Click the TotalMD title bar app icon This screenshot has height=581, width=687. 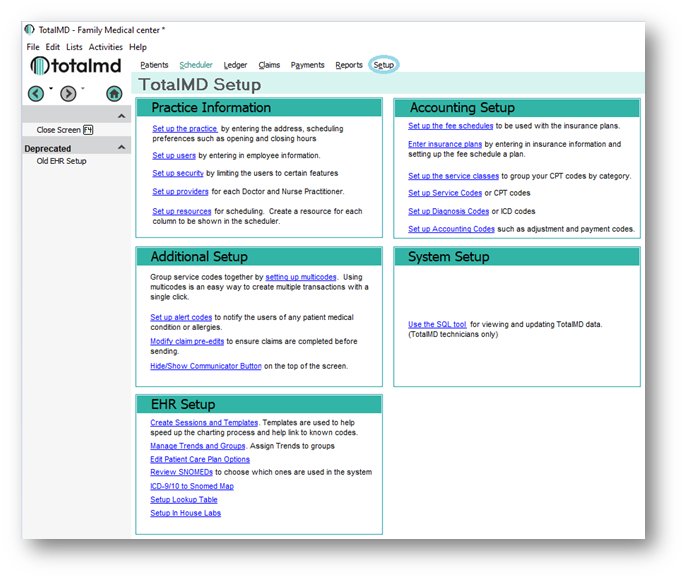(x=29, y=30)
